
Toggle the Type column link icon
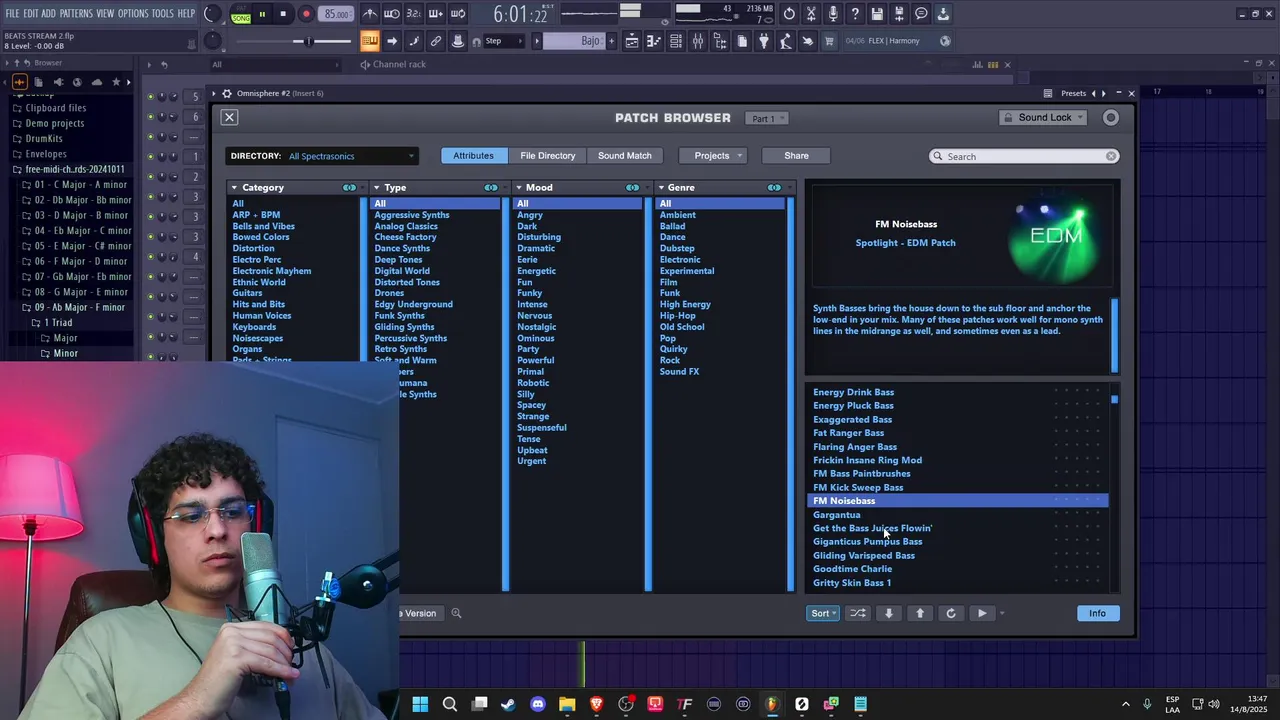pyautogui.click(x=491, y=187)
